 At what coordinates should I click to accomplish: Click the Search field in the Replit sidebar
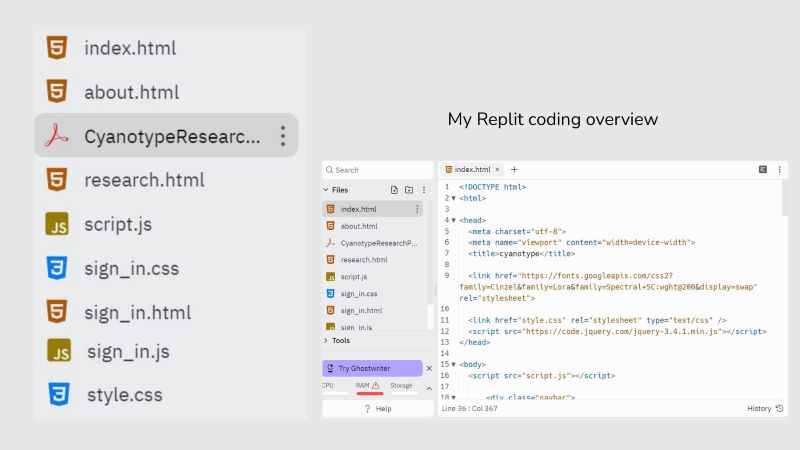(378, 170)
